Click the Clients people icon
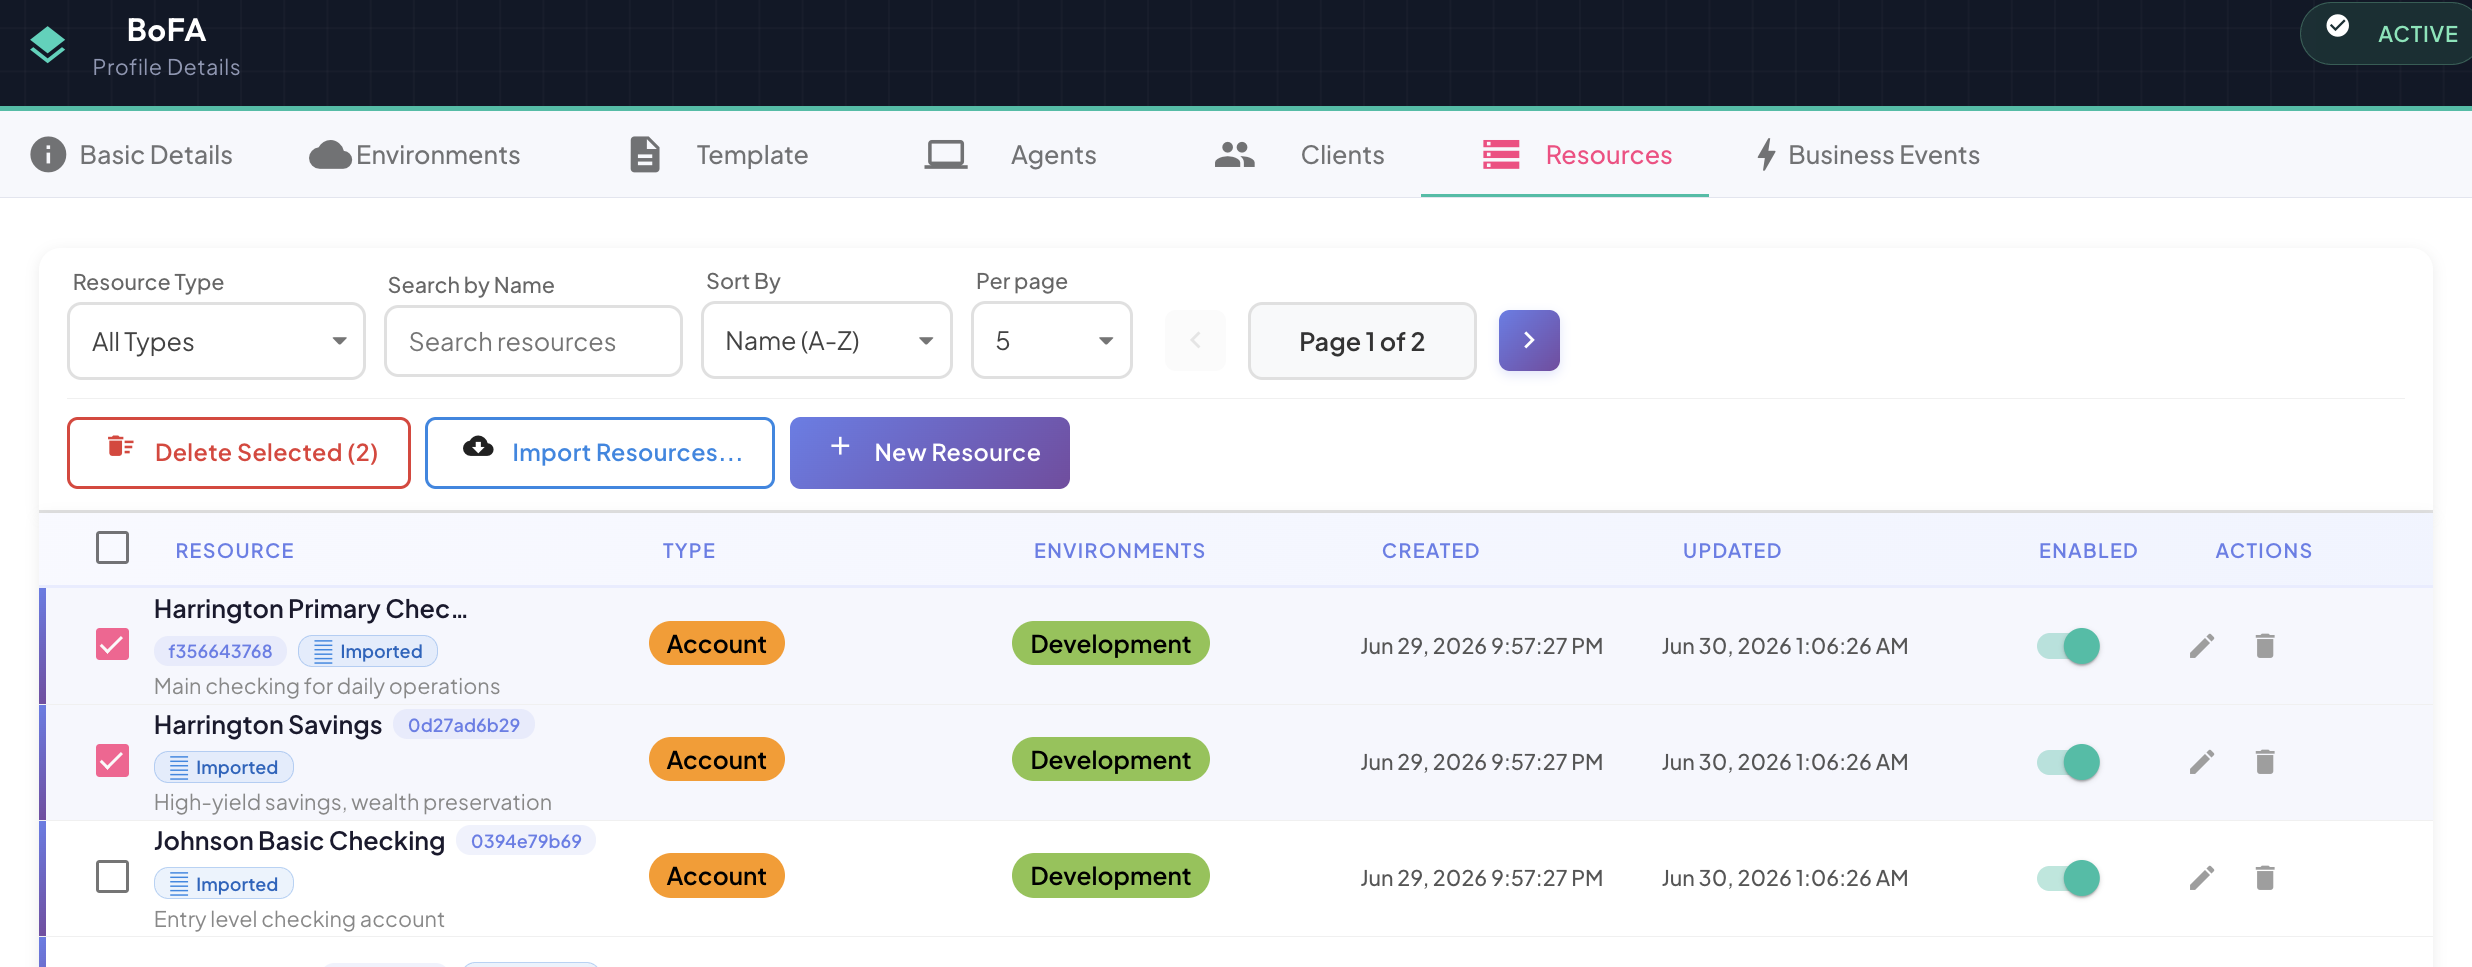Viewport: 2472px width, 967px height. coord(1235,154)
